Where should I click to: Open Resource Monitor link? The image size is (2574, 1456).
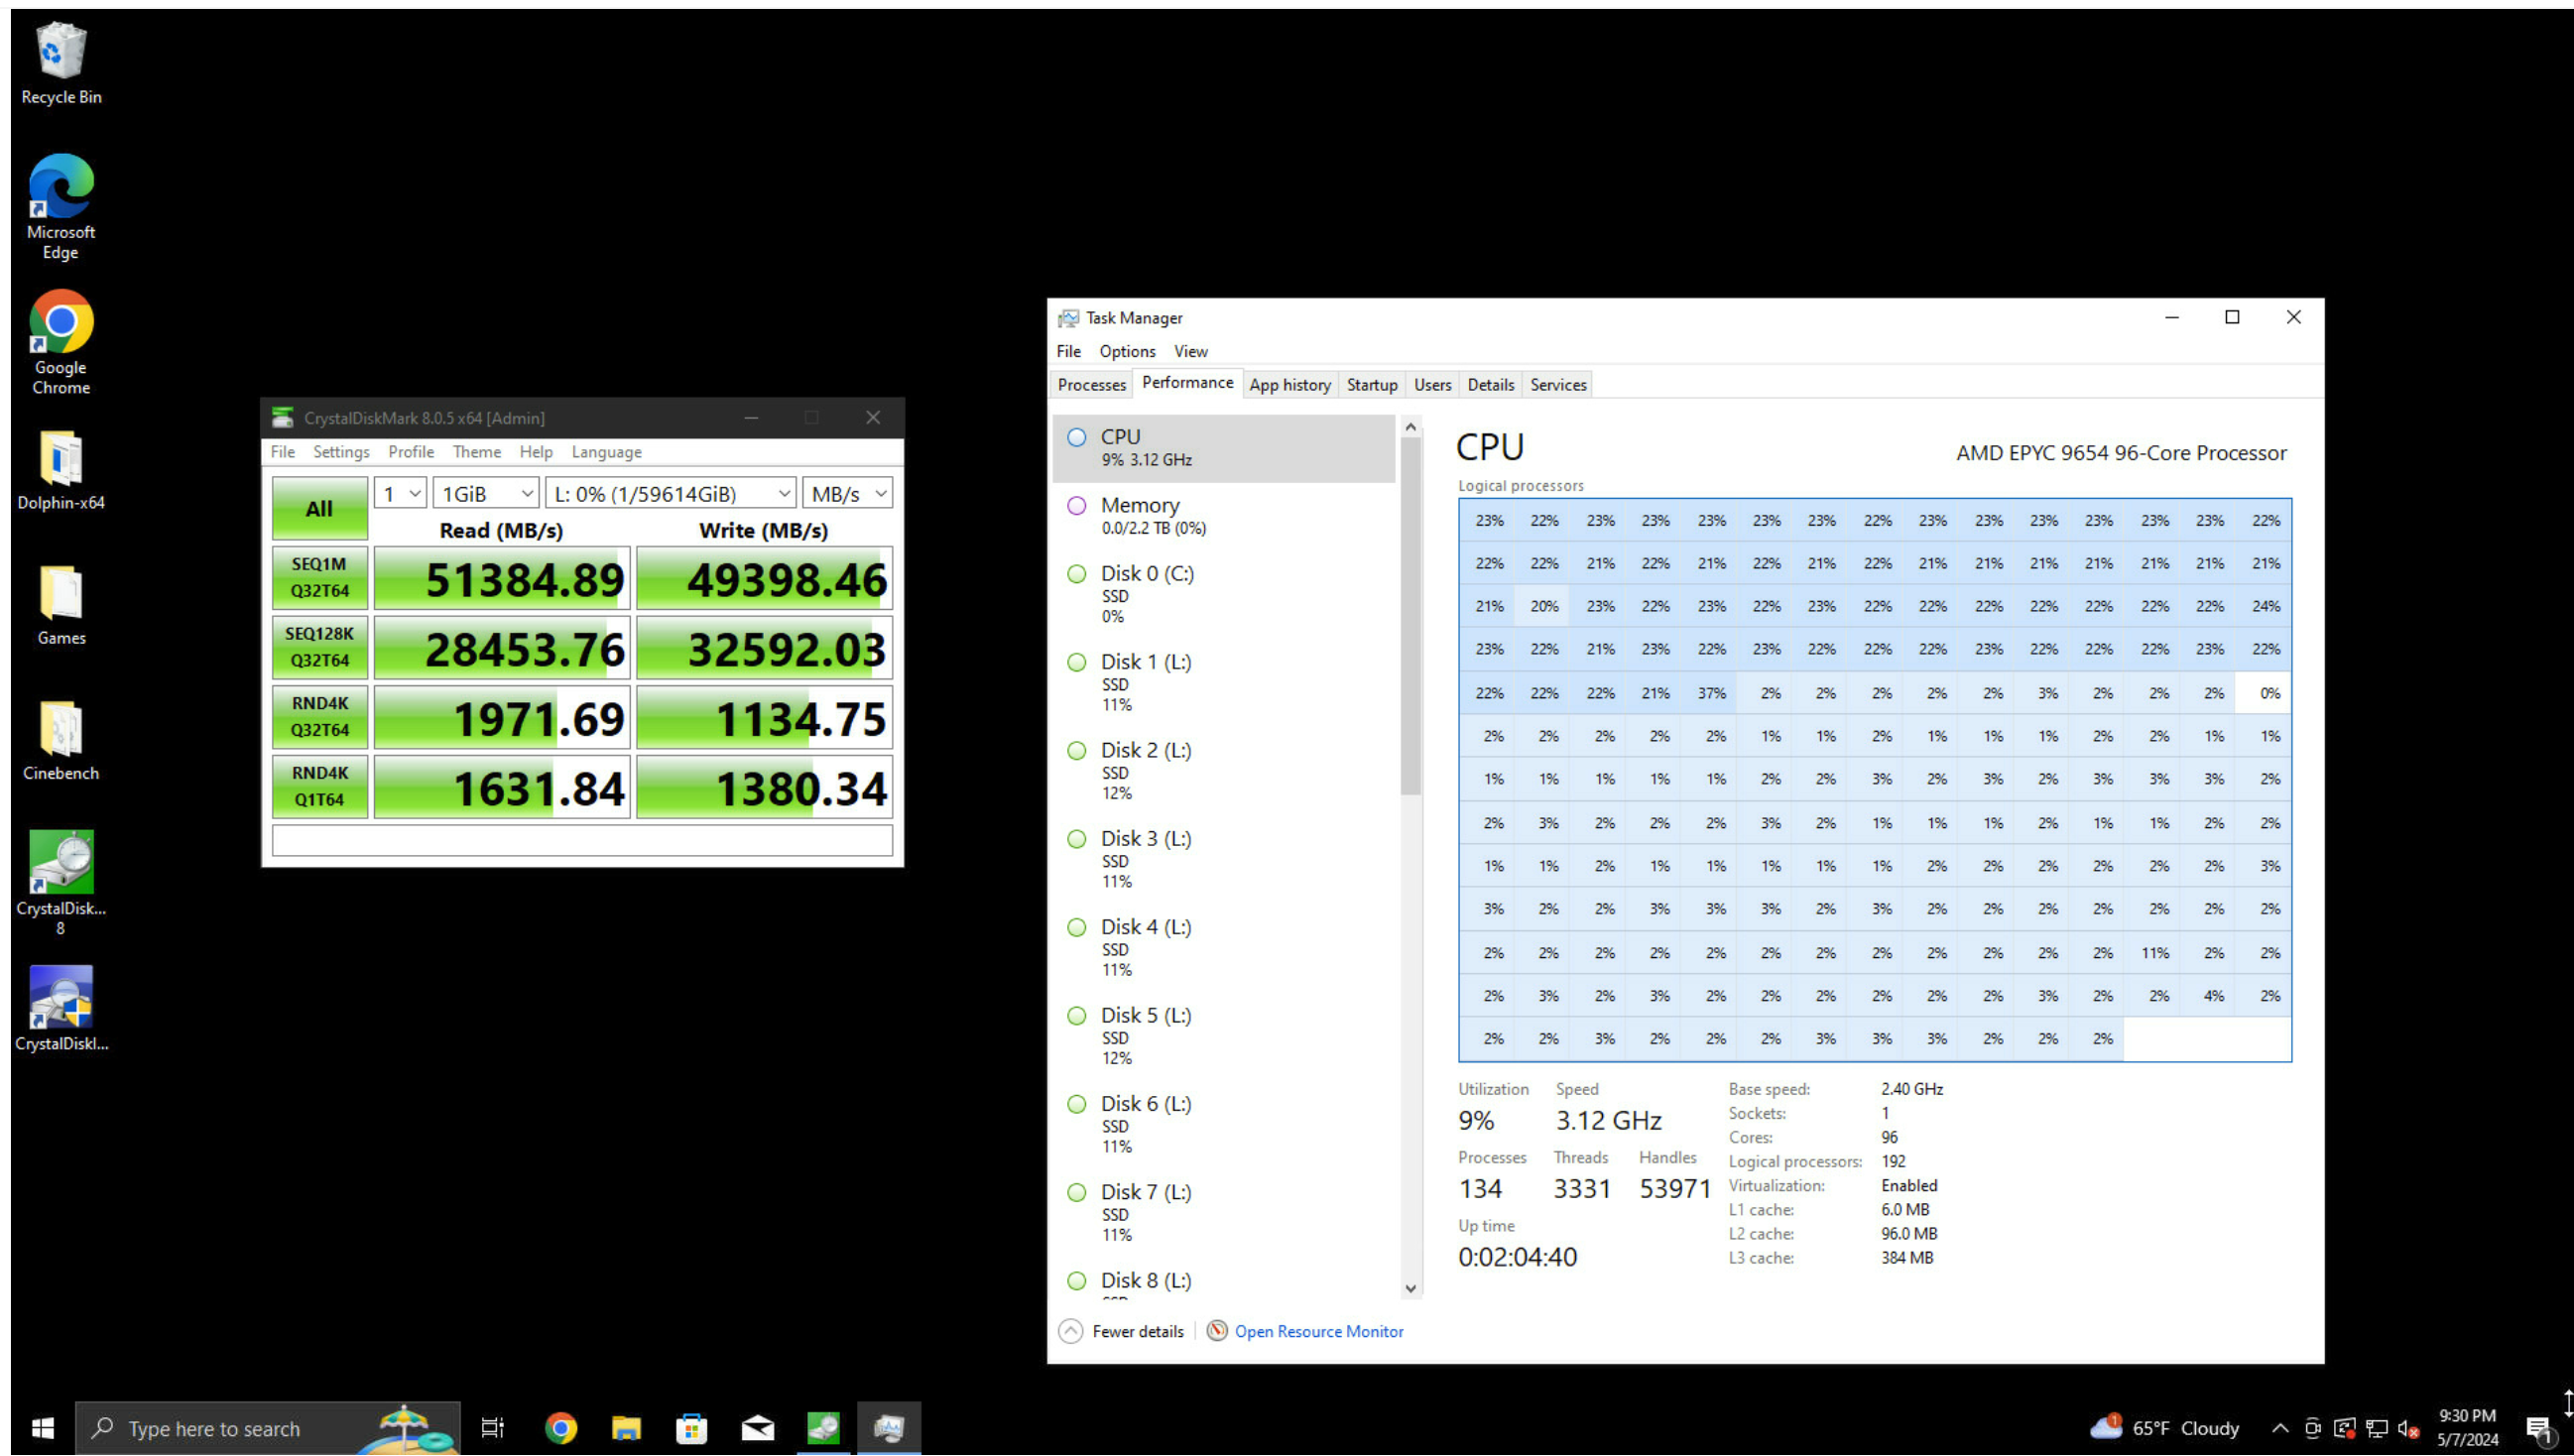pos(1319,1331)
